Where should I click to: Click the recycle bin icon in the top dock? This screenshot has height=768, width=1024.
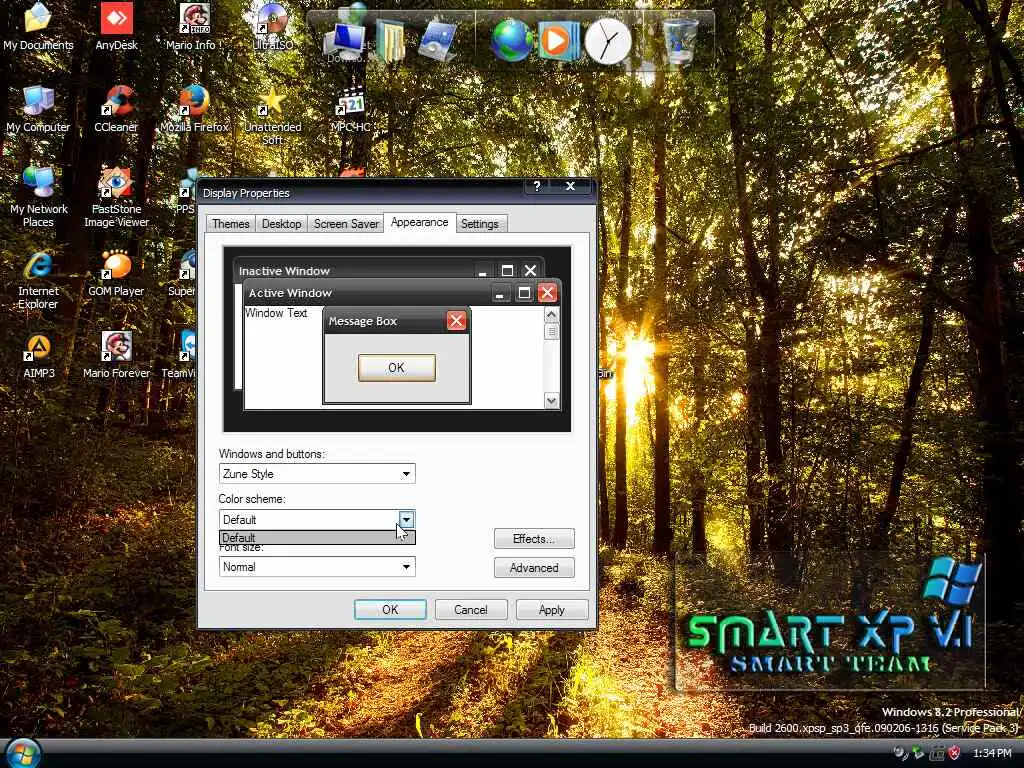pos(680,40)
